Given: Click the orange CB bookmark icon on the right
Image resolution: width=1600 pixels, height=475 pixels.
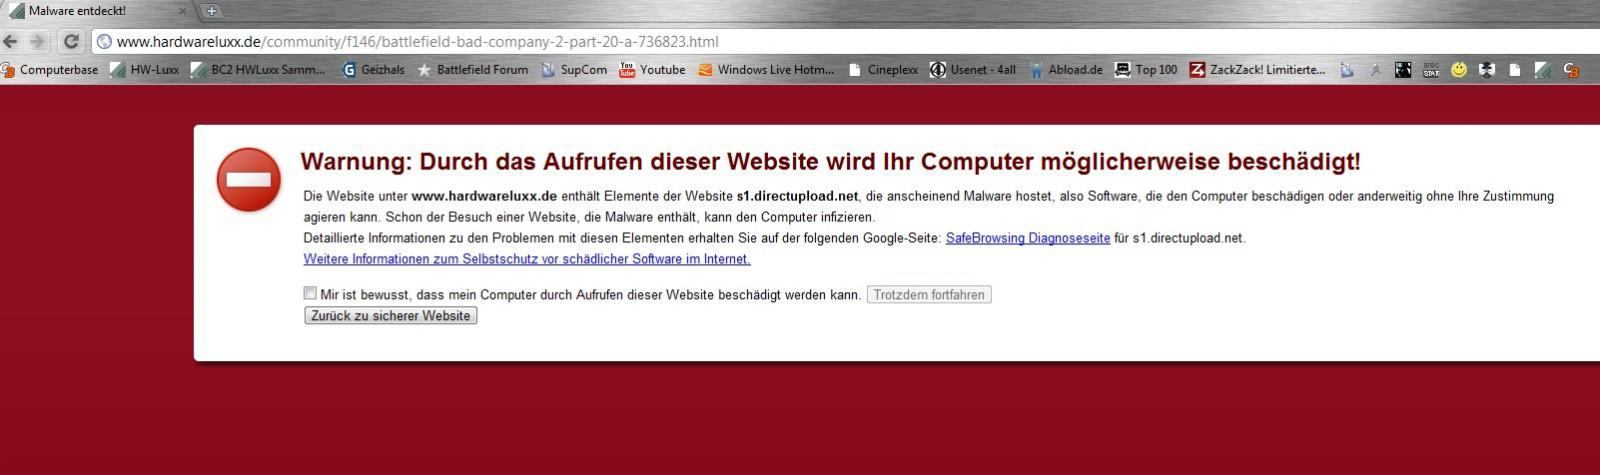Looking at the screenshot, I should pos(1571,70).
